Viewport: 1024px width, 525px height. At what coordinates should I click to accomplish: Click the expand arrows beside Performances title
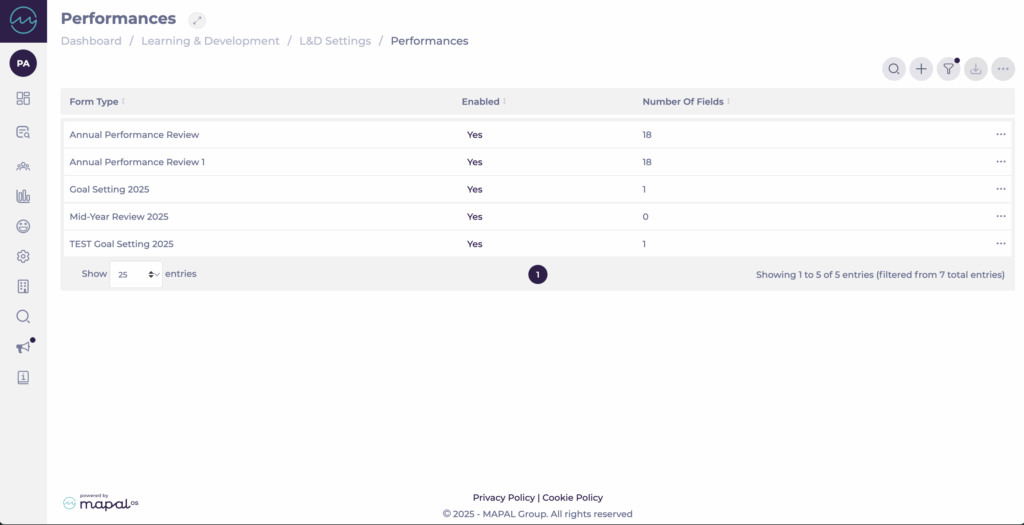[x=197, y=20]
